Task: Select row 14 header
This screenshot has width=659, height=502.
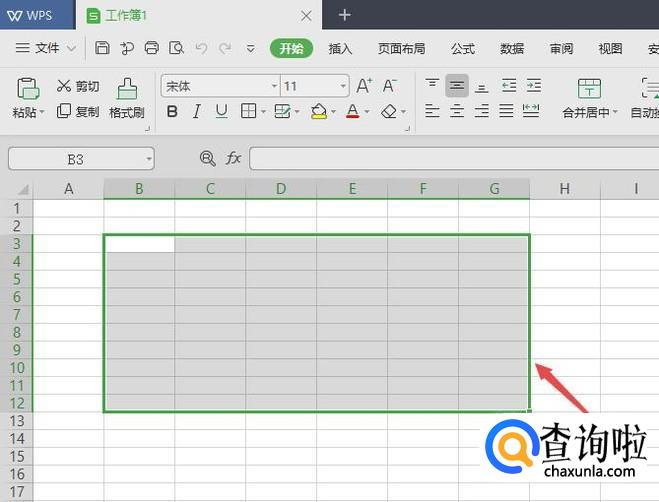Action: tap(17, 439)
